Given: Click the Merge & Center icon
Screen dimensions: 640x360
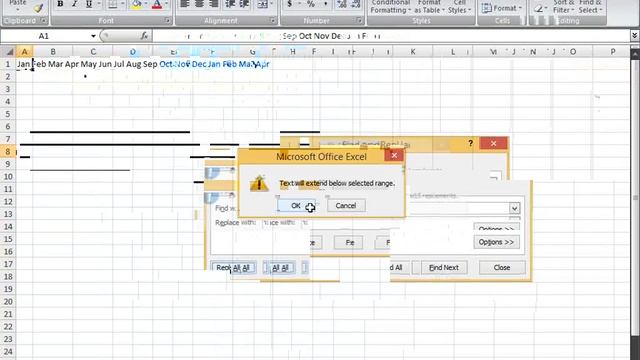Looking at the screenshot, I should pyautogui.click(x=262, y=4).
